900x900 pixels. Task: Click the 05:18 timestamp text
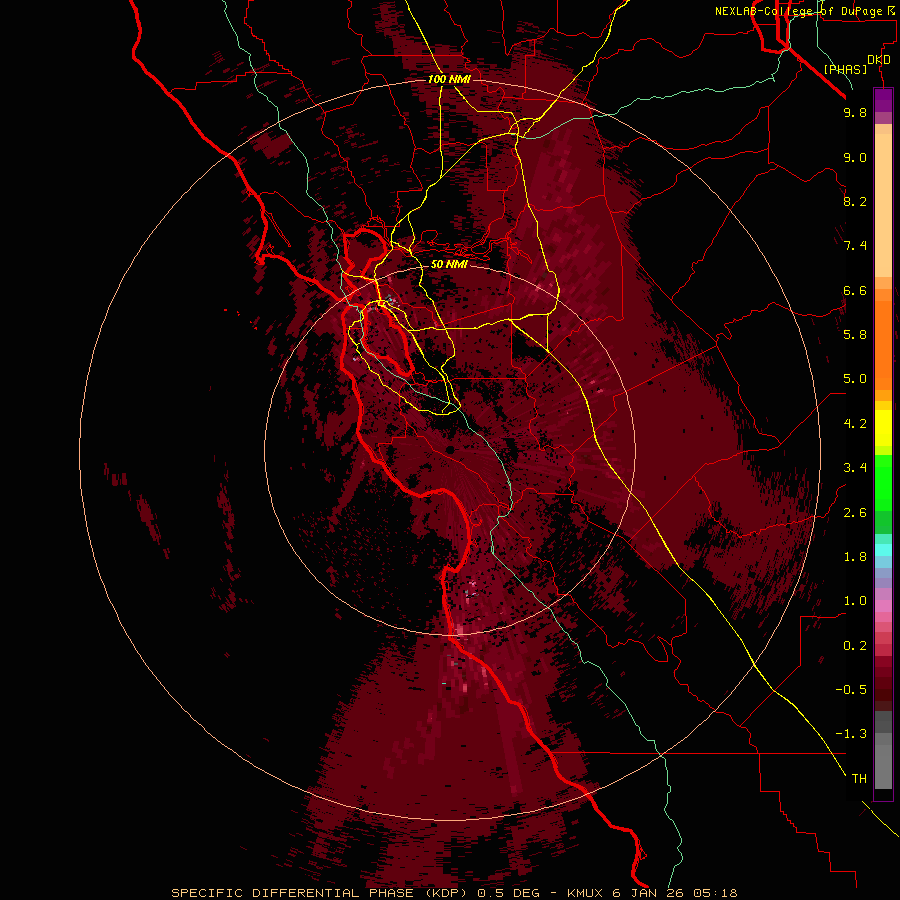pyautogui.click(x=715, y=893)
